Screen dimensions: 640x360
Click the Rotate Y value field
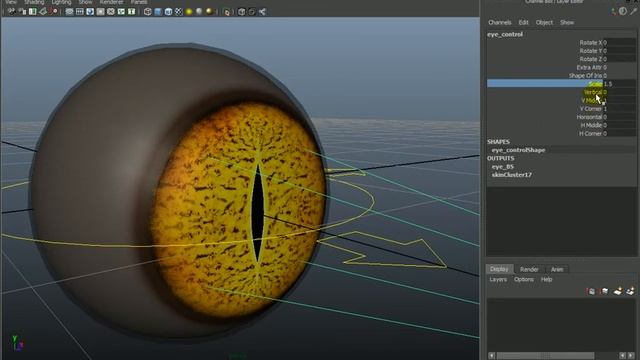(x=619, y=51)
